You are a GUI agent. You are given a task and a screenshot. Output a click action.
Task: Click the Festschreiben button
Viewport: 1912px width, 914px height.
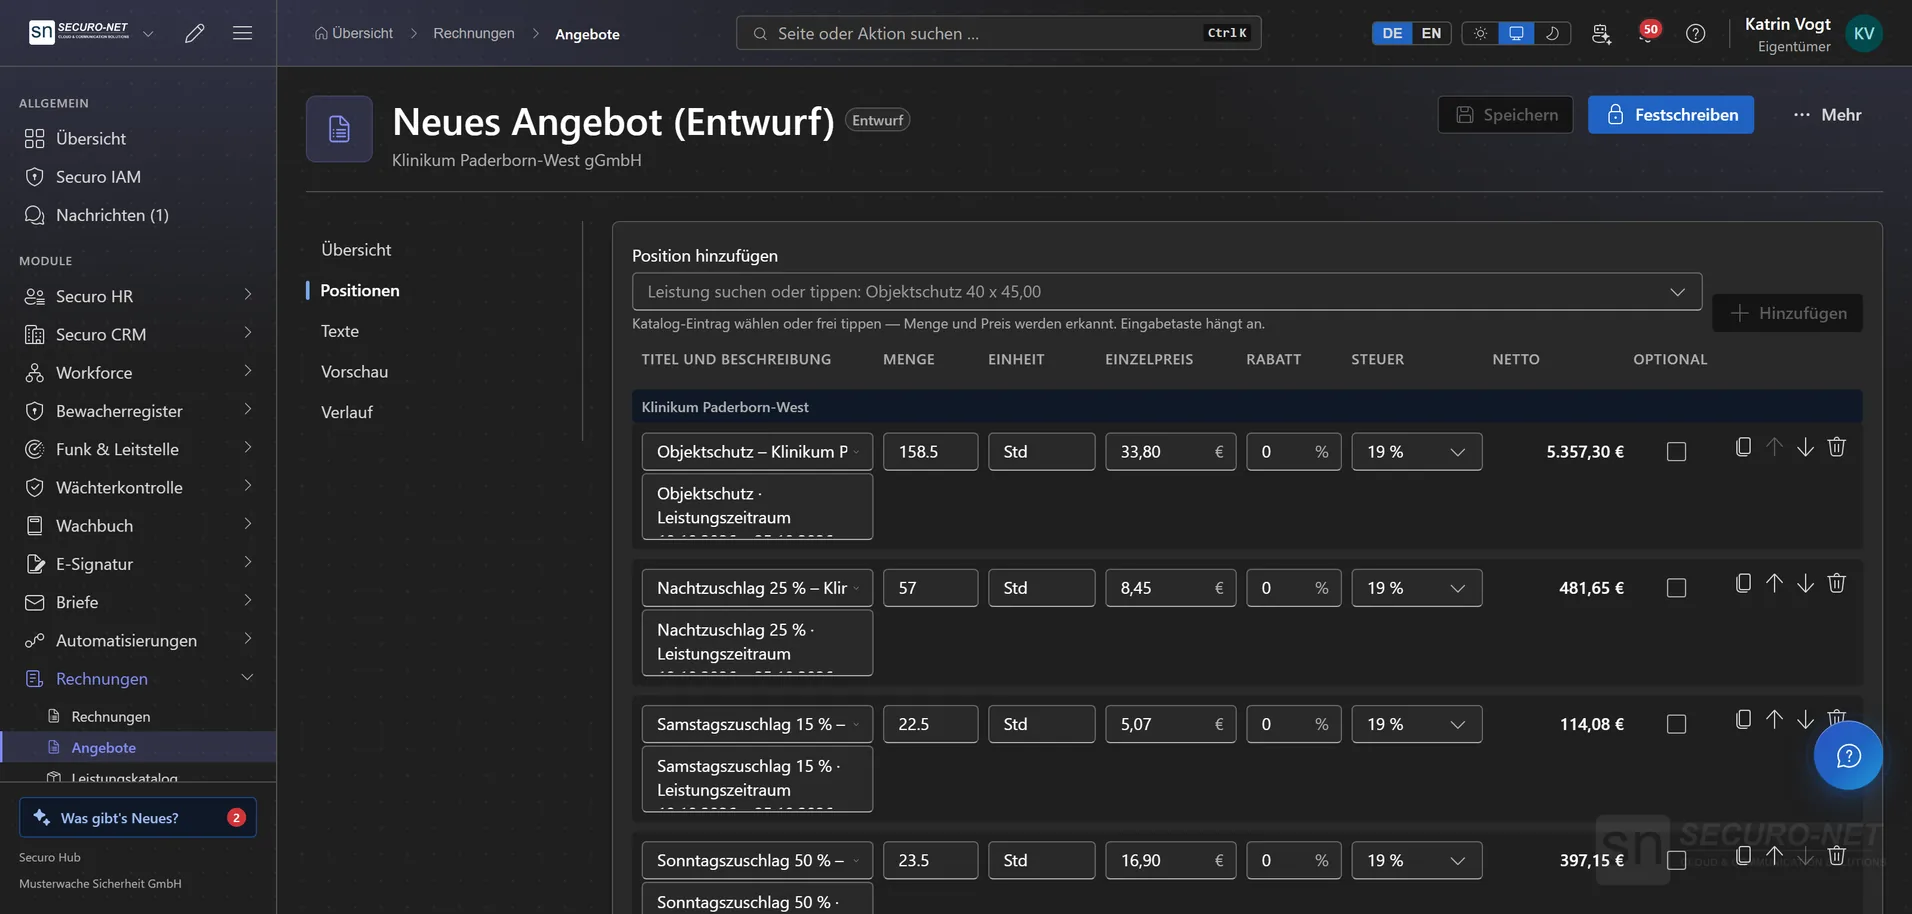[x=1670, y=115]
